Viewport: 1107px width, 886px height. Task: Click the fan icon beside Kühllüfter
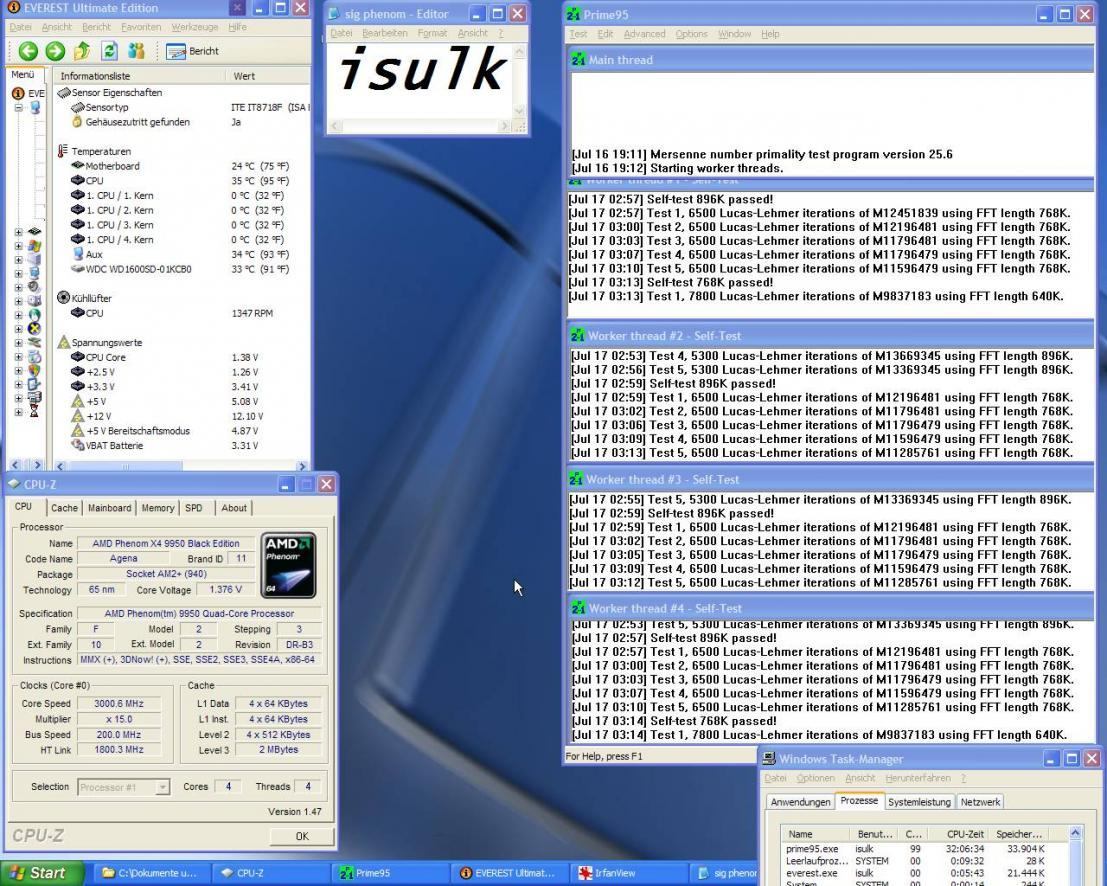pos(63,298)
